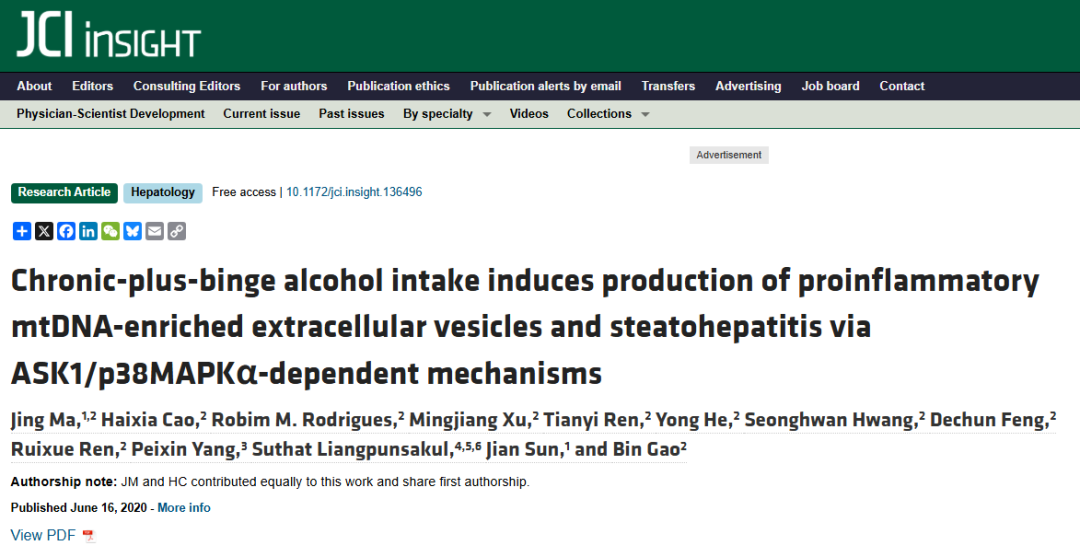1080x557 pixels.
Task: Open the Job board link
Action: (x=830, y=86)
